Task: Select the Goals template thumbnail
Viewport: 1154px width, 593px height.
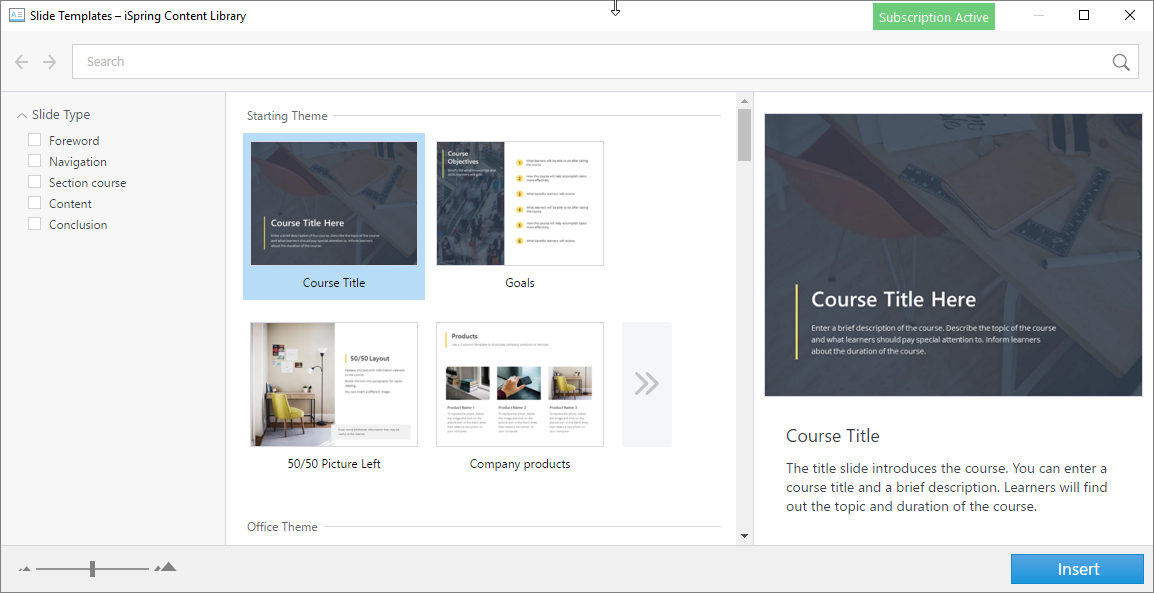Action: pos(520,203)
